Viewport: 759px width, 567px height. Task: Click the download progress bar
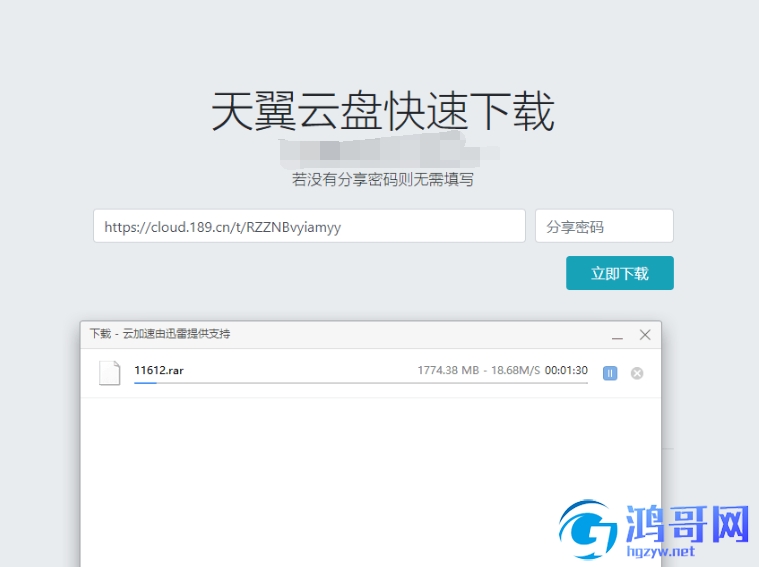coord(361,383)
